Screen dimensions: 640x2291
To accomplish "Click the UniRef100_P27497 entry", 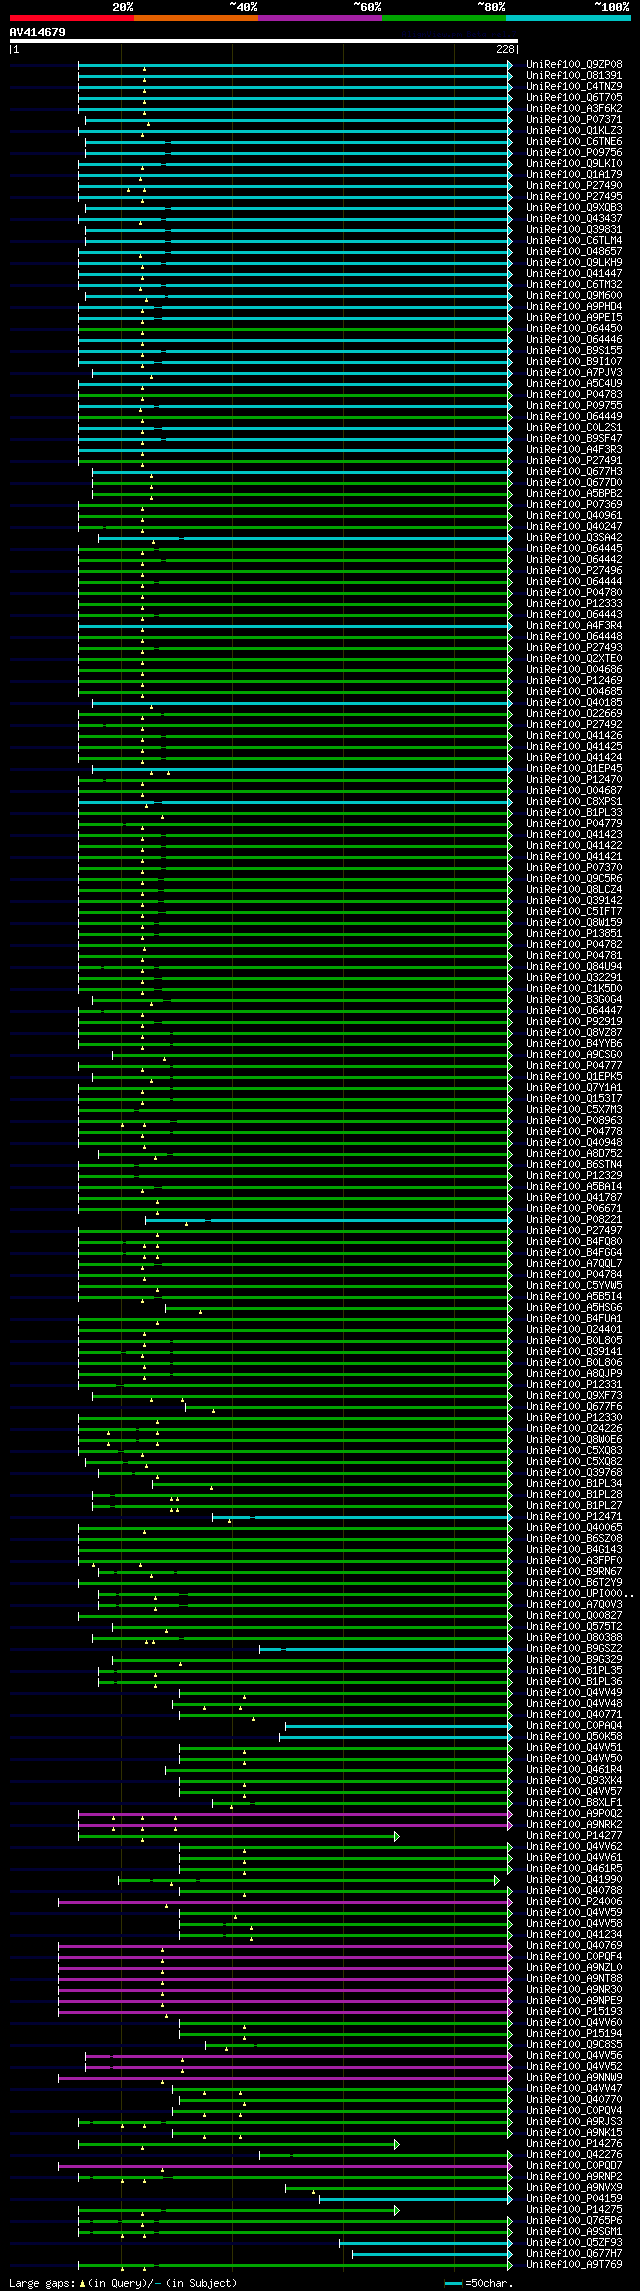I will (x=574, y=1231).
